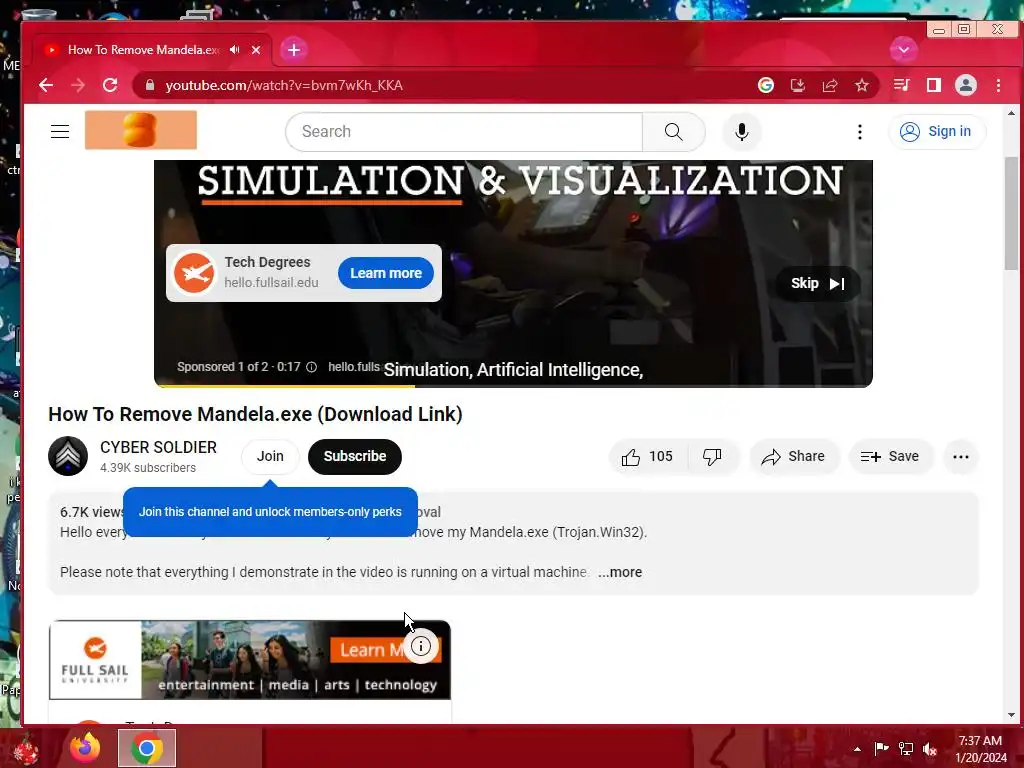Search with voice microphone button
The height and width of the screenshot is (768, 1024).
tap(742, 132)
